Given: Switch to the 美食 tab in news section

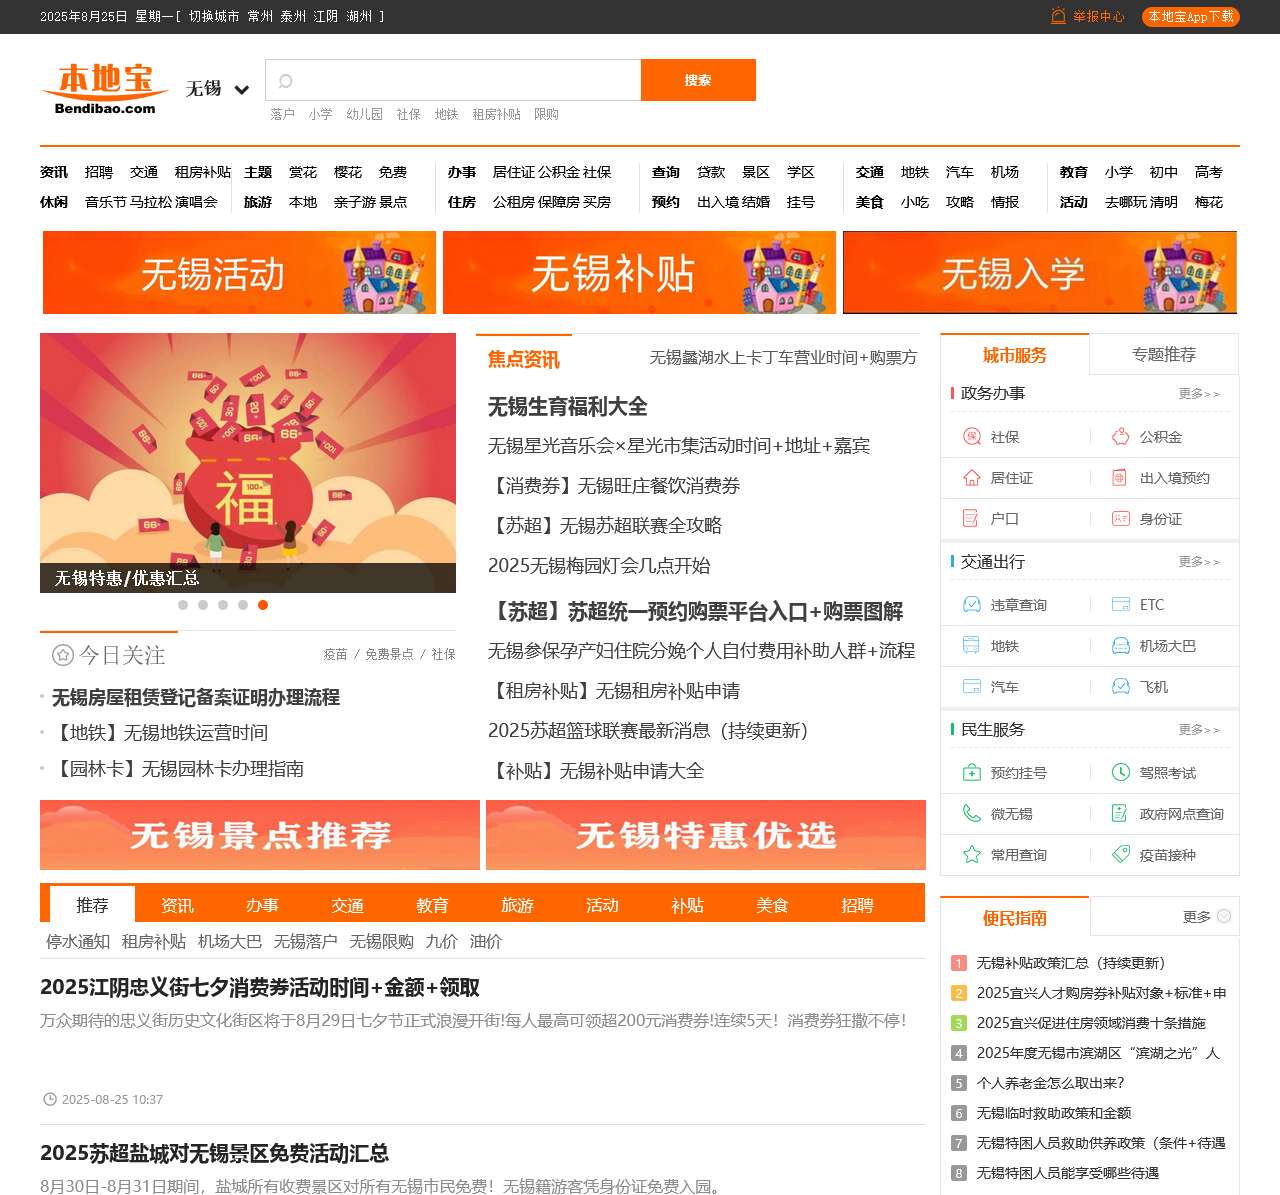Looking at the screenshot, I should point(771,905).
